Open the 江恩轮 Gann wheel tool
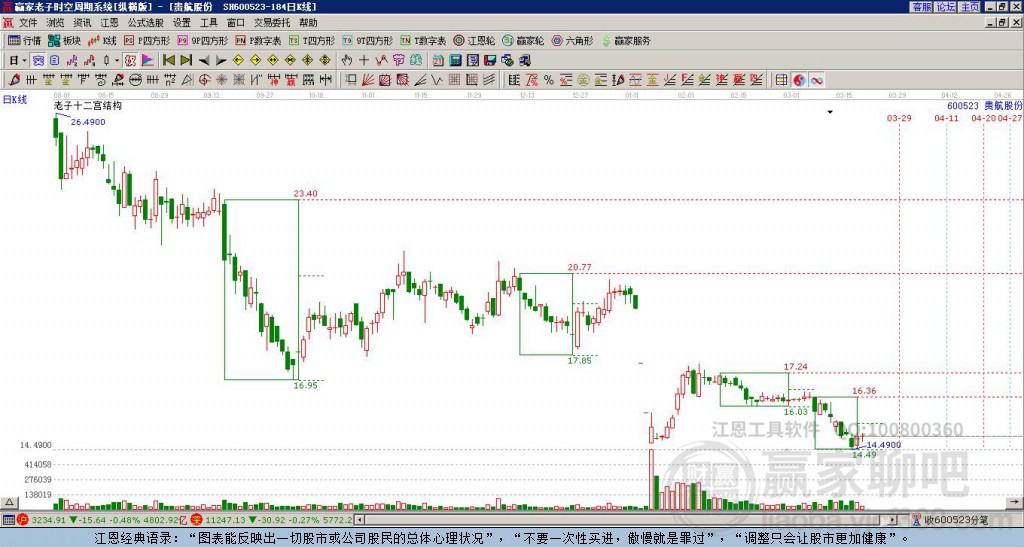 pos(474,40)
